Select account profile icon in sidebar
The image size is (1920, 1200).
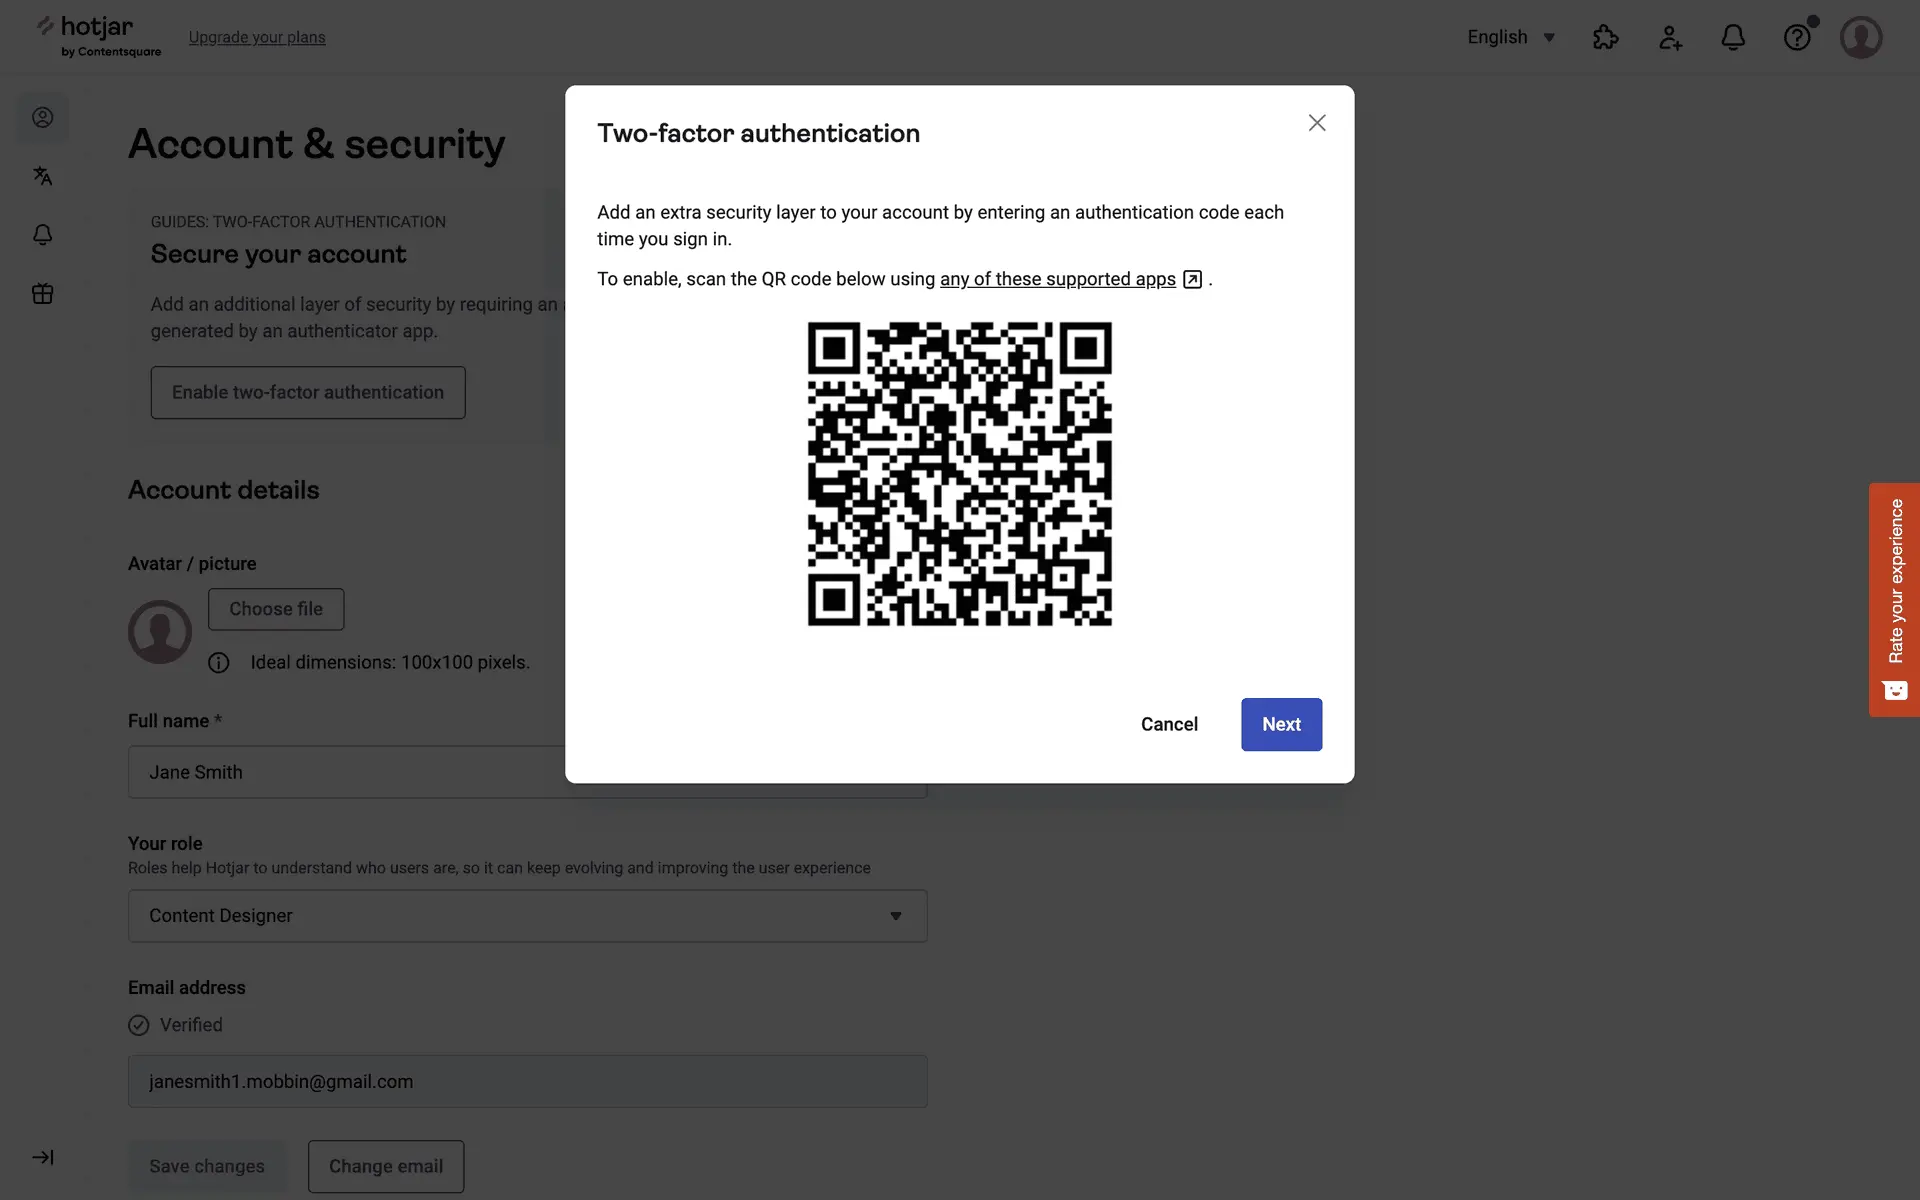(42, 117)
